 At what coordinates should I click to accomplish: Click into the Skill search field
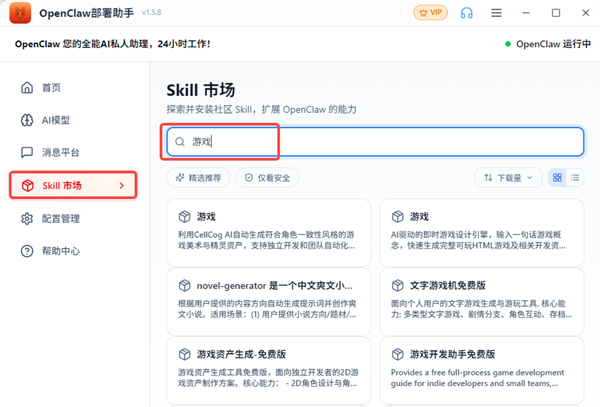[x=375, y=142]
